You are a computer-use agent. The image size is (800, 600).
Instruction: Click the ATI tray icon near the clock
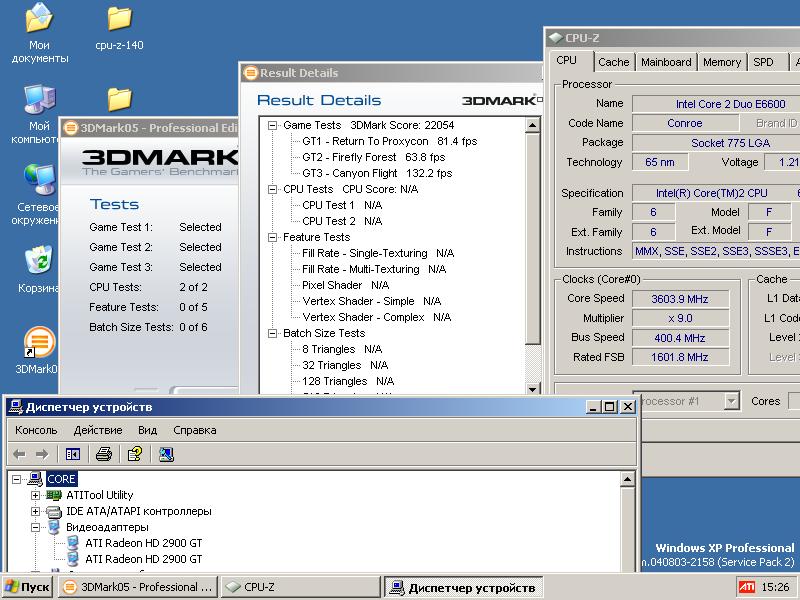click(x=746, y=587)
